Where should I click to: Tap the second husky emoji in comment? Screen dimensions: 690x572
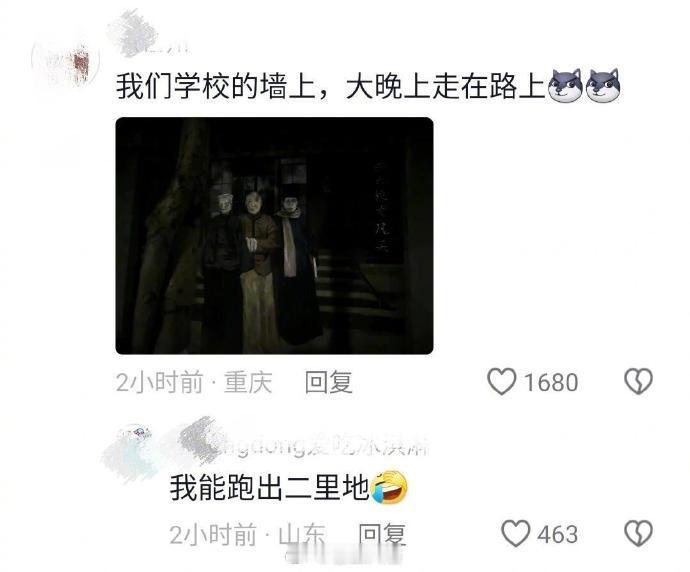click(x=603, y=86)
